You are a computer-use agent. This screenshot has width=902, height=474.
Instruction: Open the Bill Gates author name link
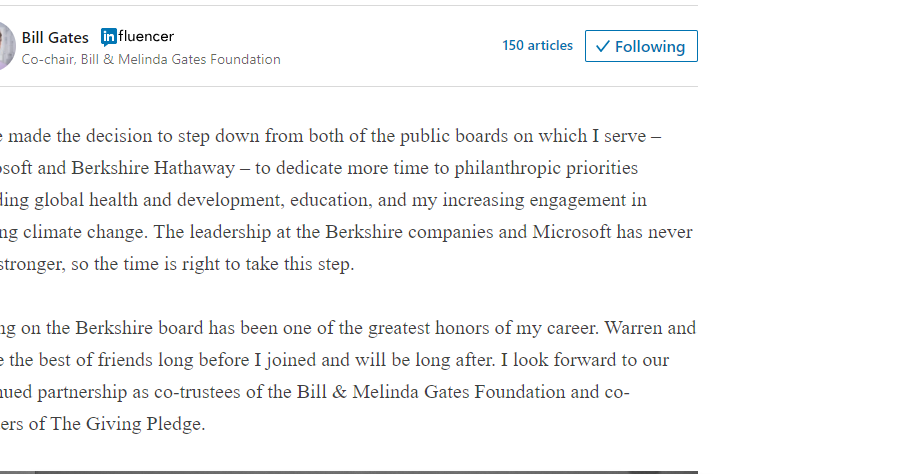tap(55, 37)
